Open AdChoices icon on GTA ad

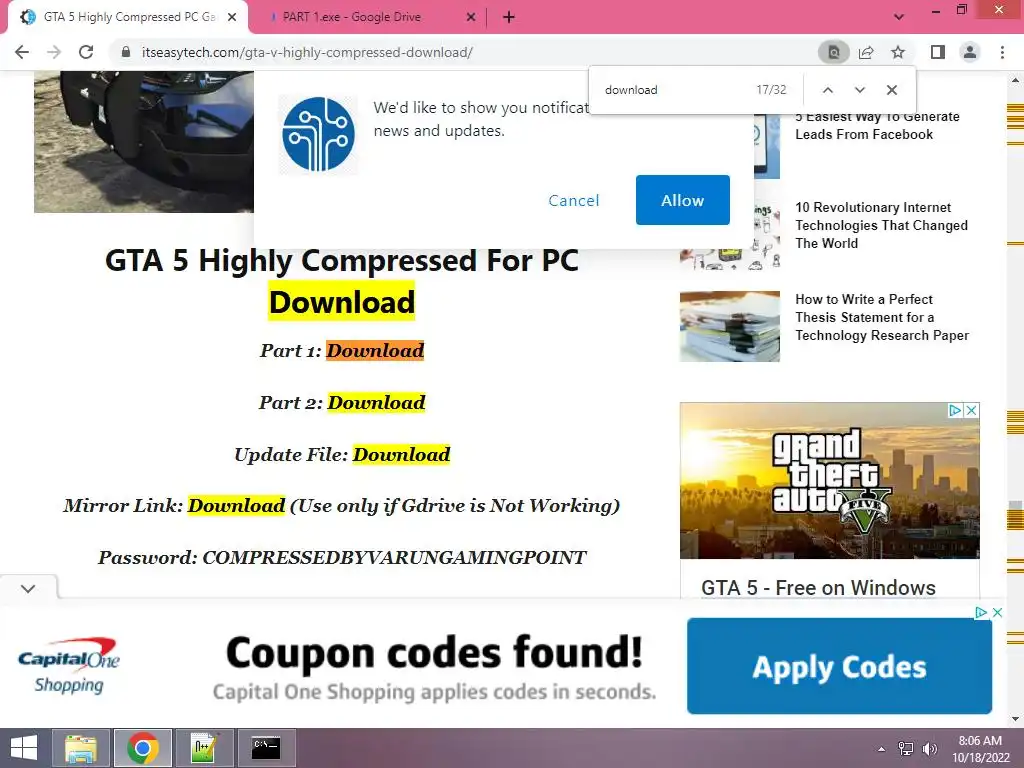coord(954,410)
